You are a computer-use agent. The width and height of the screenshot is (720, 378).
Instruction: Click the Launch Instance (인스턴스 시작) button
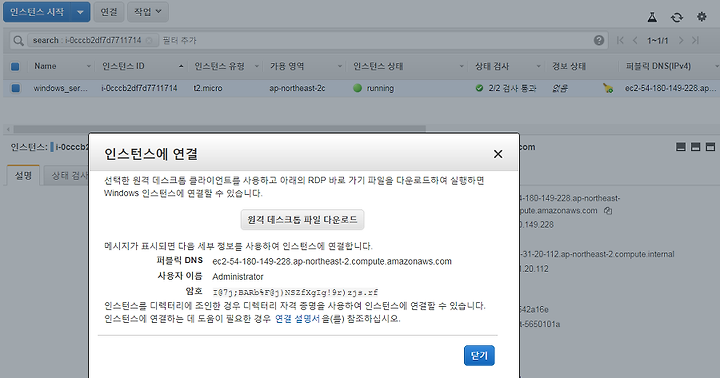[x=37, y=12]
